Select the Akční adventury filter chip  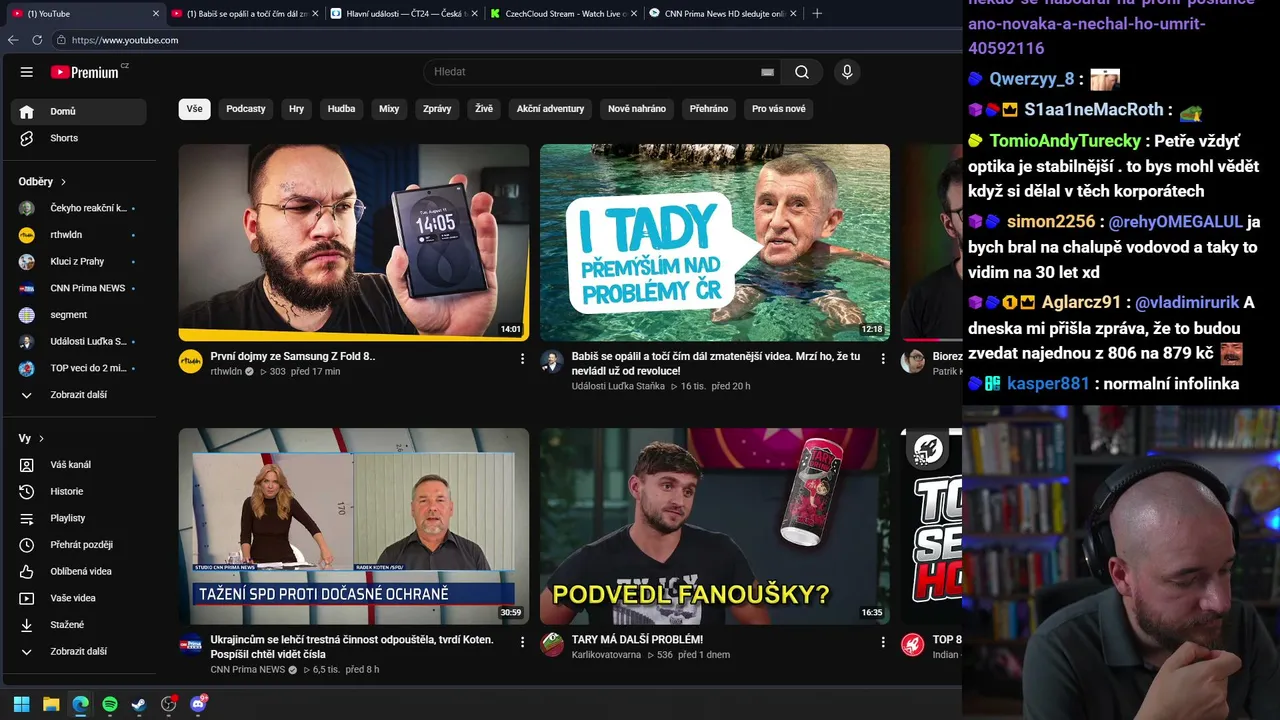click(550, 109)
